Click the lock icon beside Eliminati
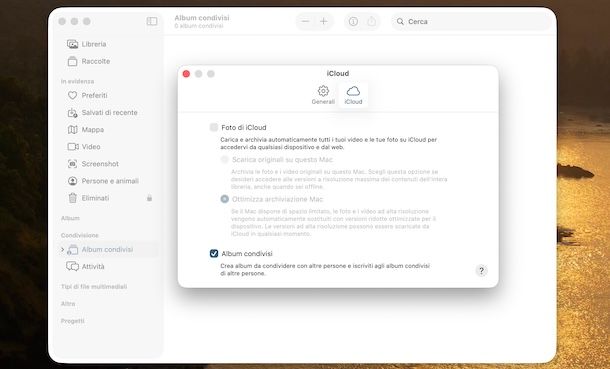Screen dimensions: 610x369 tap(149, 198)
